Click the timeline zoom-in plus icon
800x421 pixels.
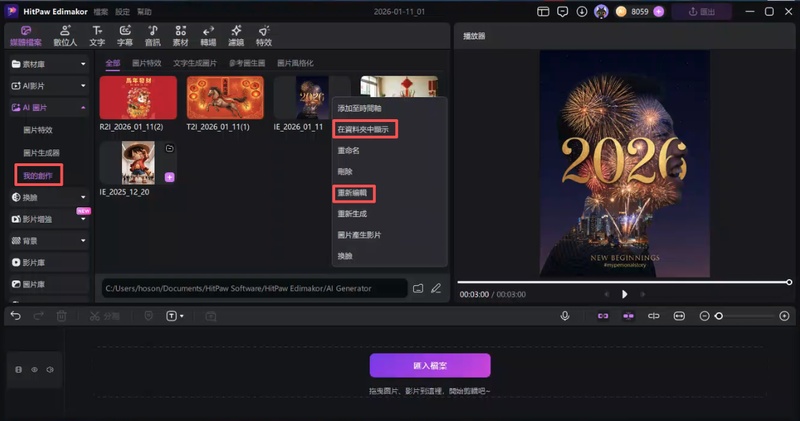[x=784, y=316]
